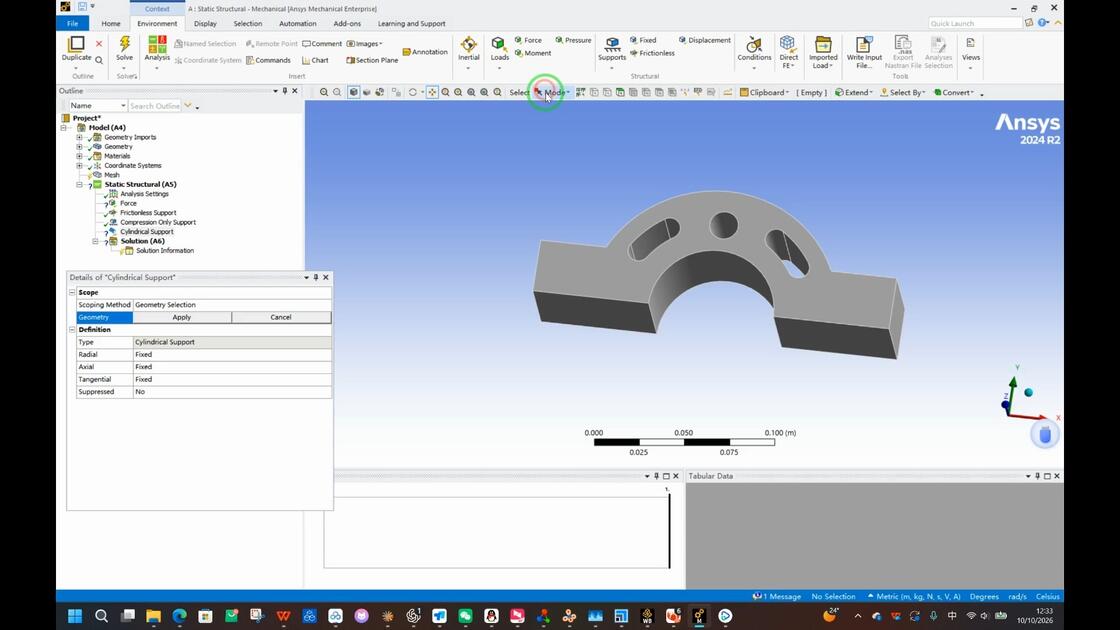Pin the Tabular Data panel
Screen dimensions: 1120x630
click(x=1038, y=476)
